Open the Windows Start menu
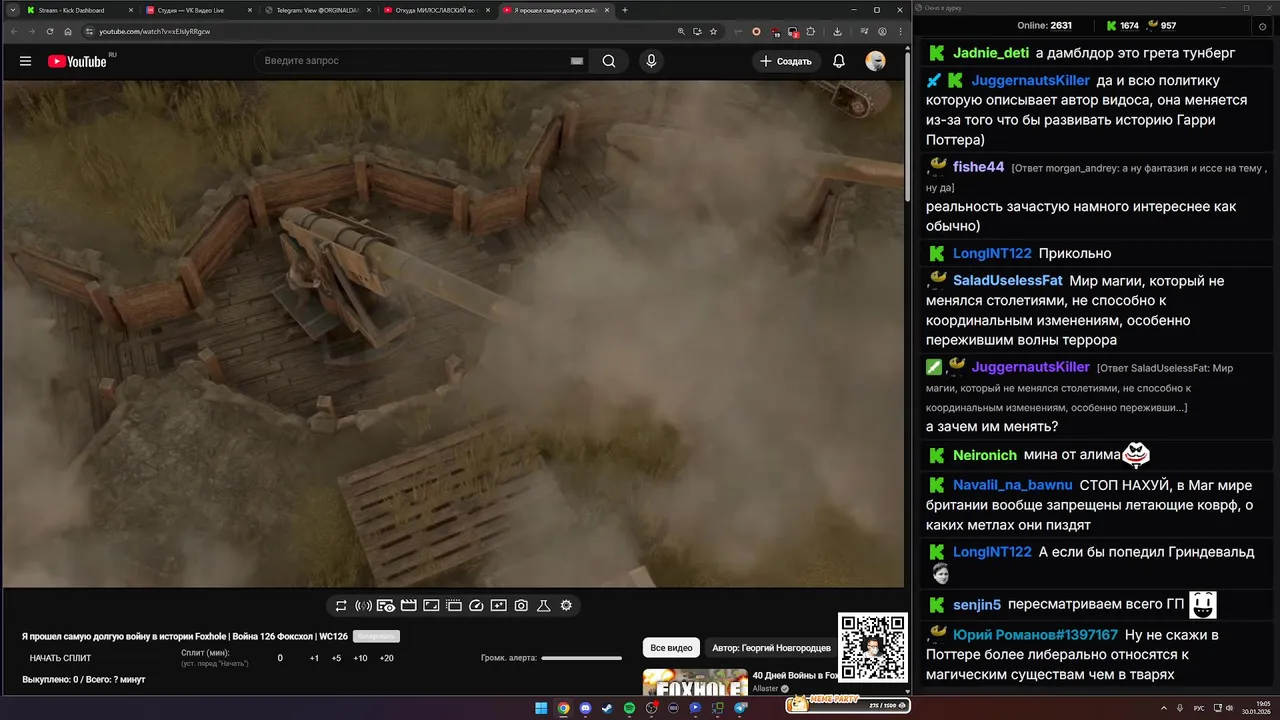 pyautogui.click(x=541, y=708)
